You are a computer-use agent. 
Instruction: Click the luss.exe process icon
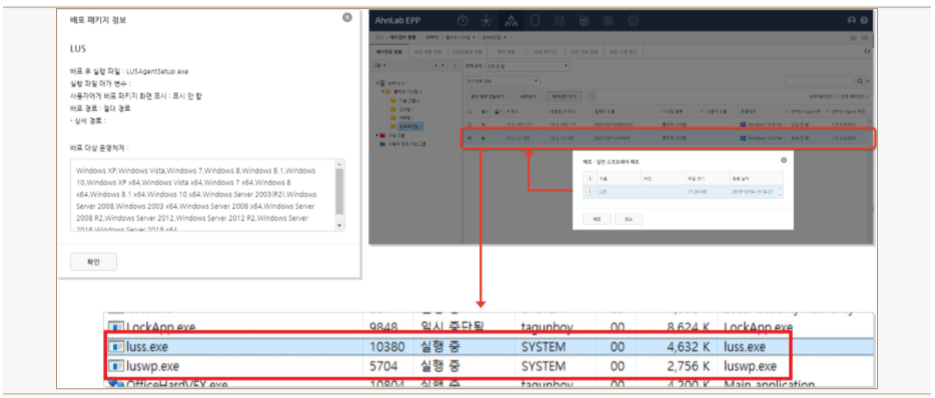pos(115,347)
